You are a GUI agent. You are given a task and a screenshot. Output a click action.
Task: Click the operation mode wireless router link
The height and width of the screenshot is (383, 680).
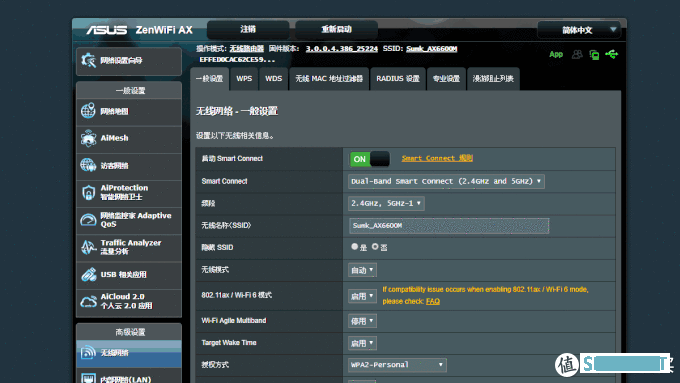[x=247, y=49]
